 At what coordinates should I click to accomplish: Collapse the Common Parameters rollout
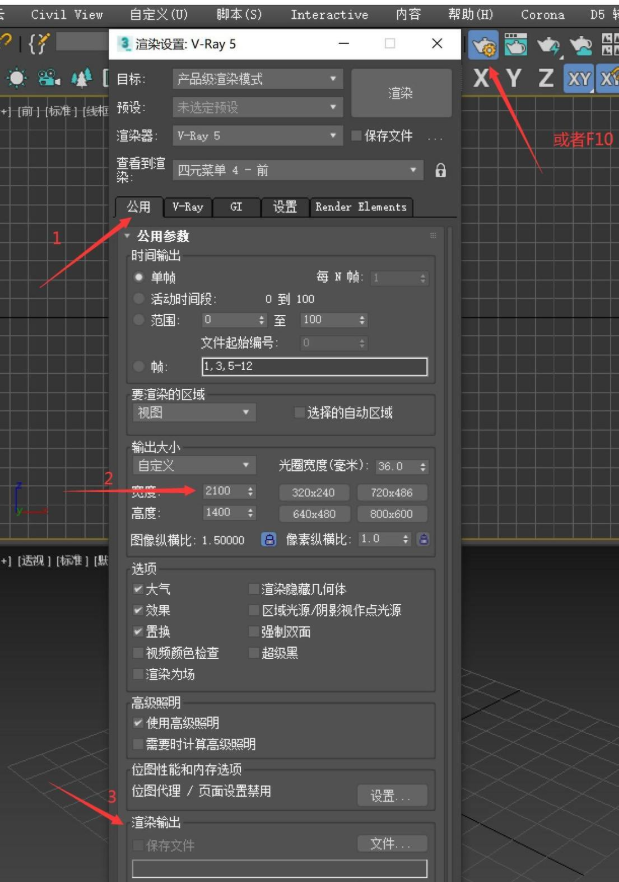pos(127,236)
